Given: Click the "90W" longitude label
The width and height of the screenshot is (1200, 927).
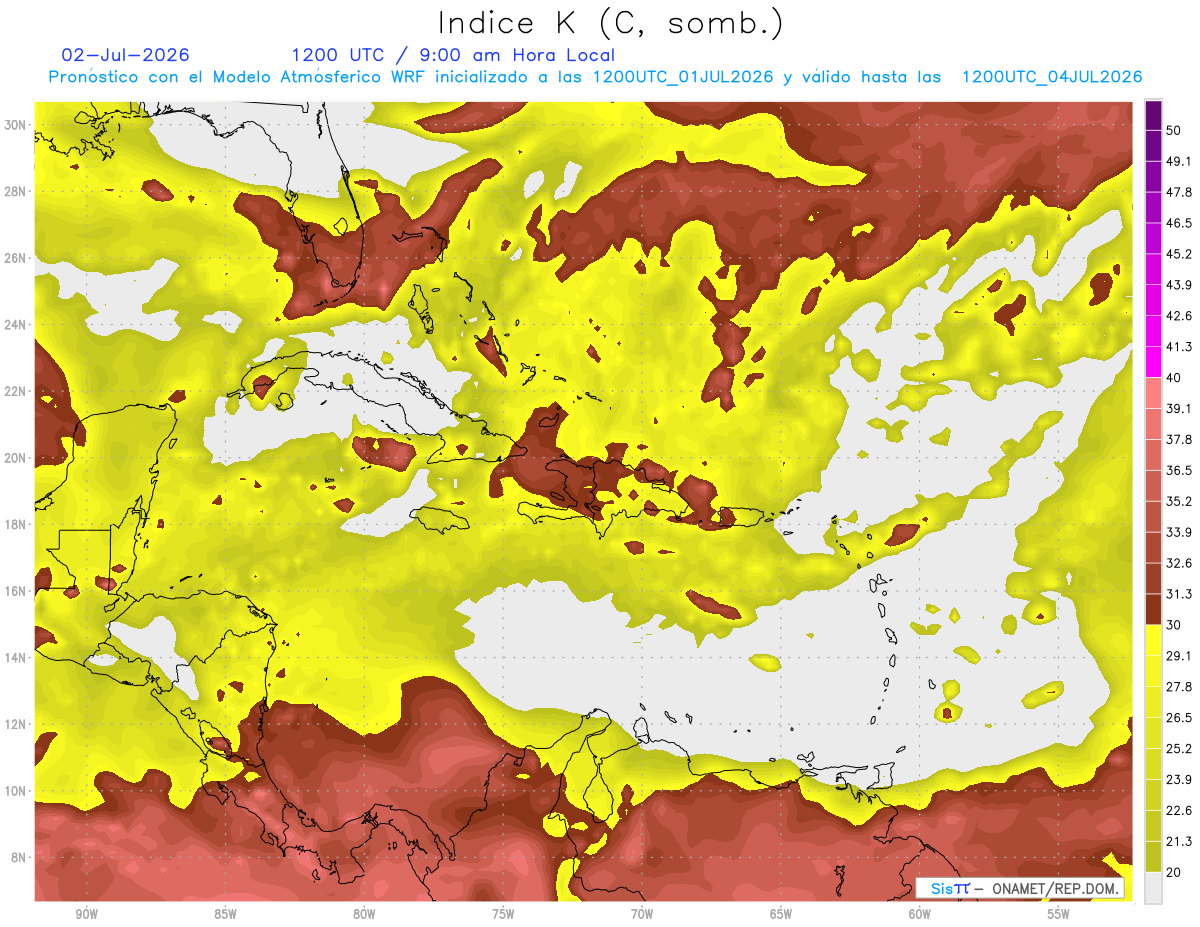Looking at the screenshot, I should click(86, 915).
